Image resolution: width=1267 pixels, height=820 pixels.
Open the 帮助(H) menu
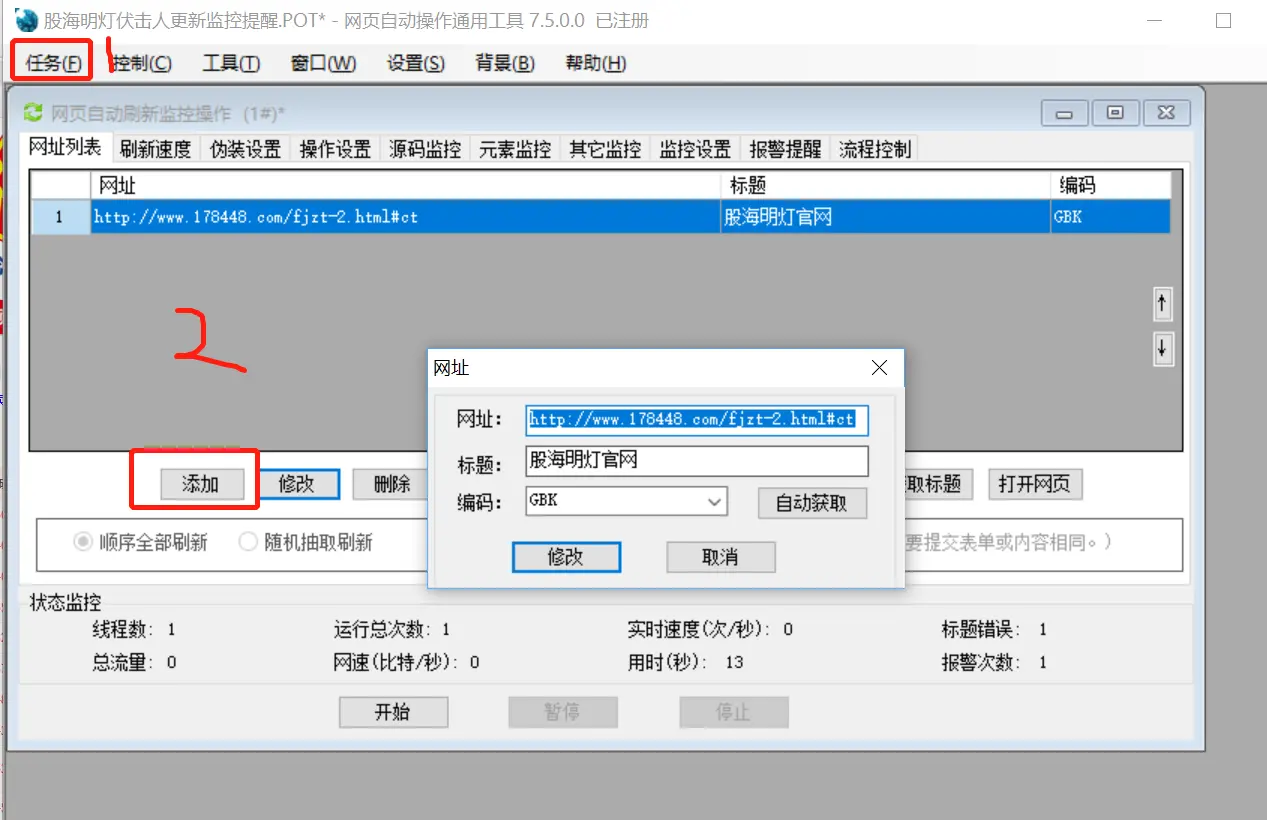(596, 63)
